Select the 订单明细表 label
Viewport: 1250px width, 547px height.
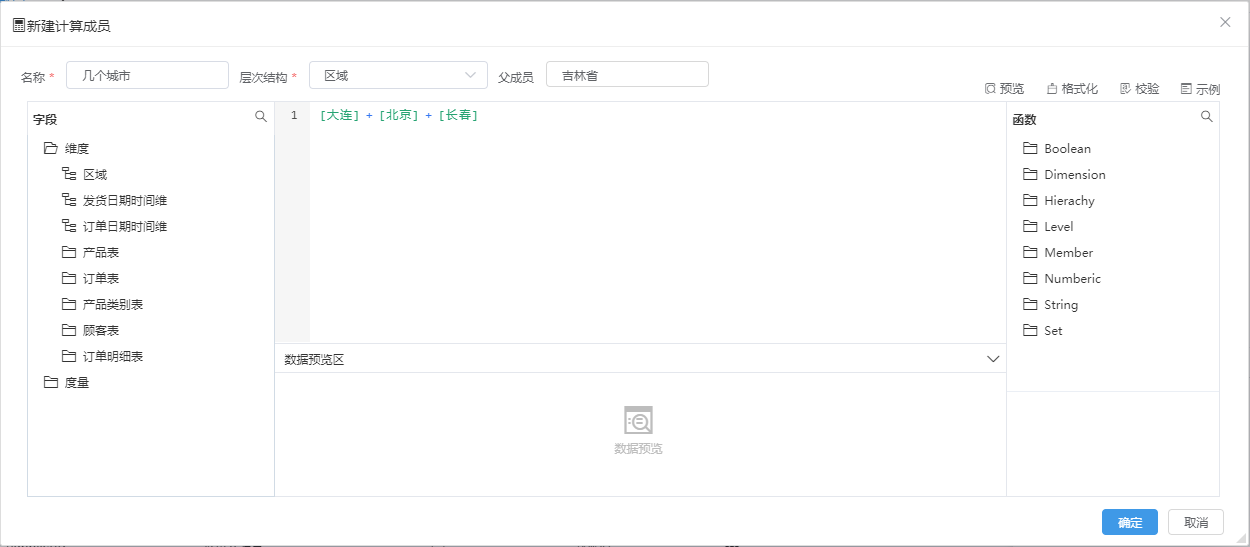pos(113,356)
